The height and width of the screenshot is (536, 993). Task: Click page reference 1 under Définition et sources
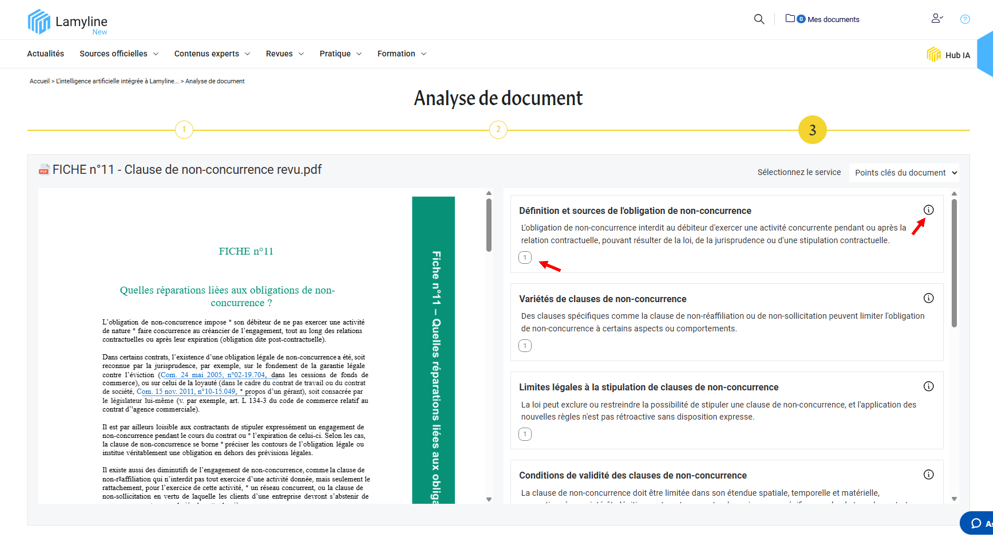click(525, 257)
